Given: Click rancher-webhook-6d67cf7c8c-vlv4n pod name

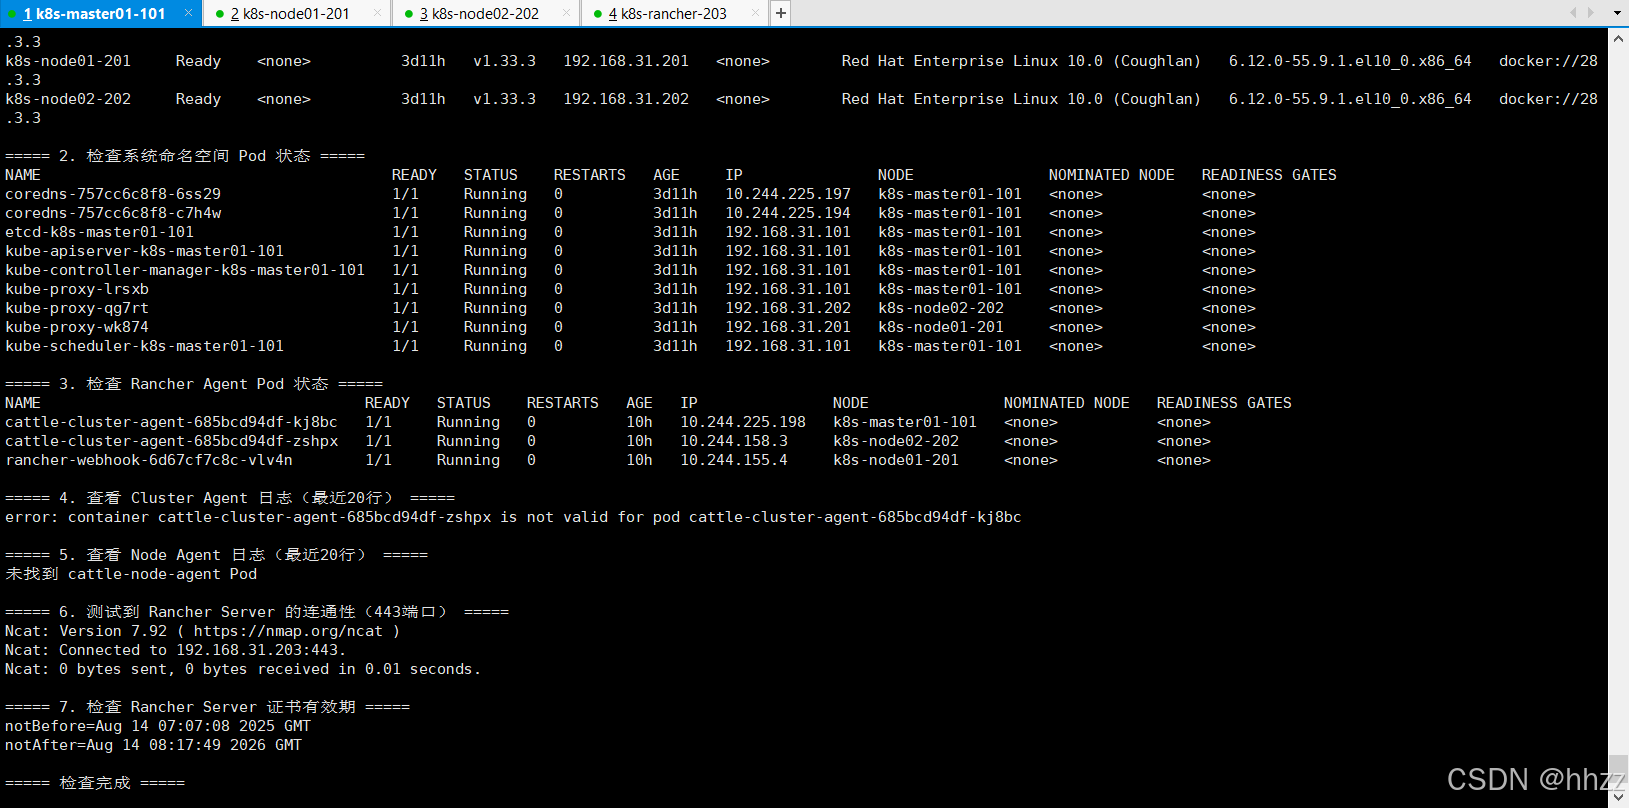Looking at the screenshot, I should coord(149,460).
